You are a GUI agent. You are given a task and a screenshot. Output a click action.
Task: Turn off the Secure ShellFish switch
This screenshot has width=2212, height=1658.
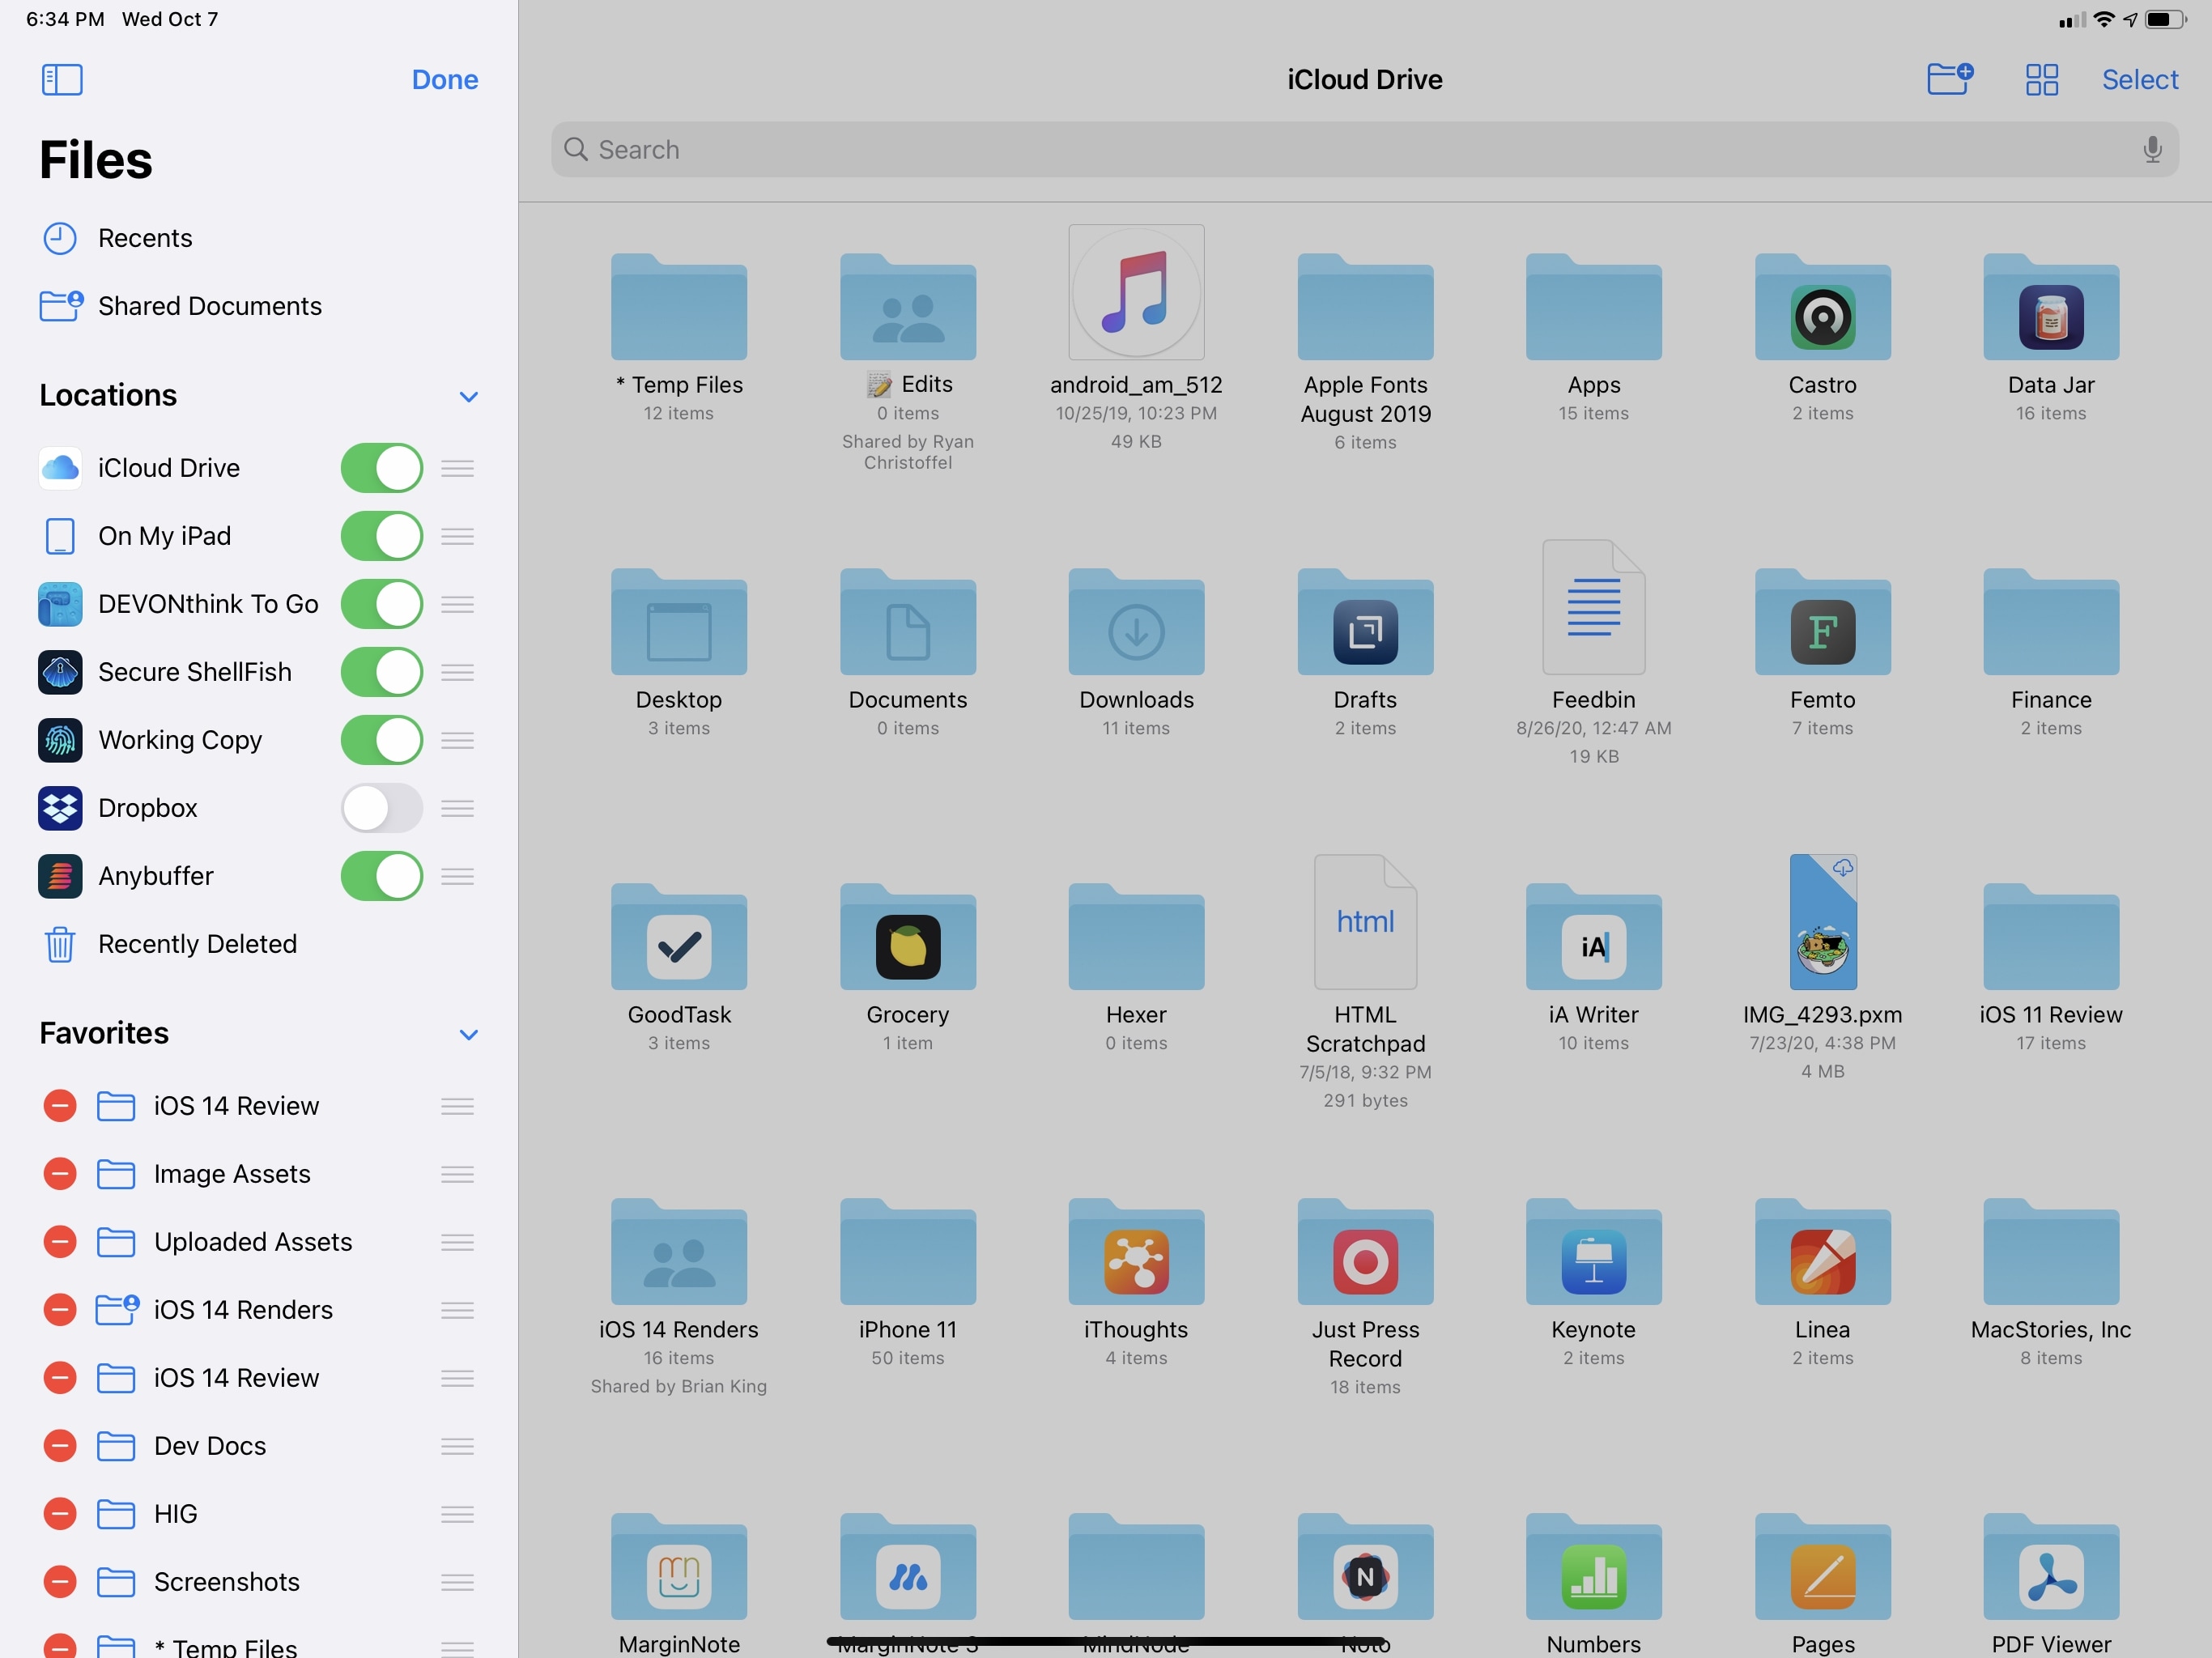(x=381, y=672)
